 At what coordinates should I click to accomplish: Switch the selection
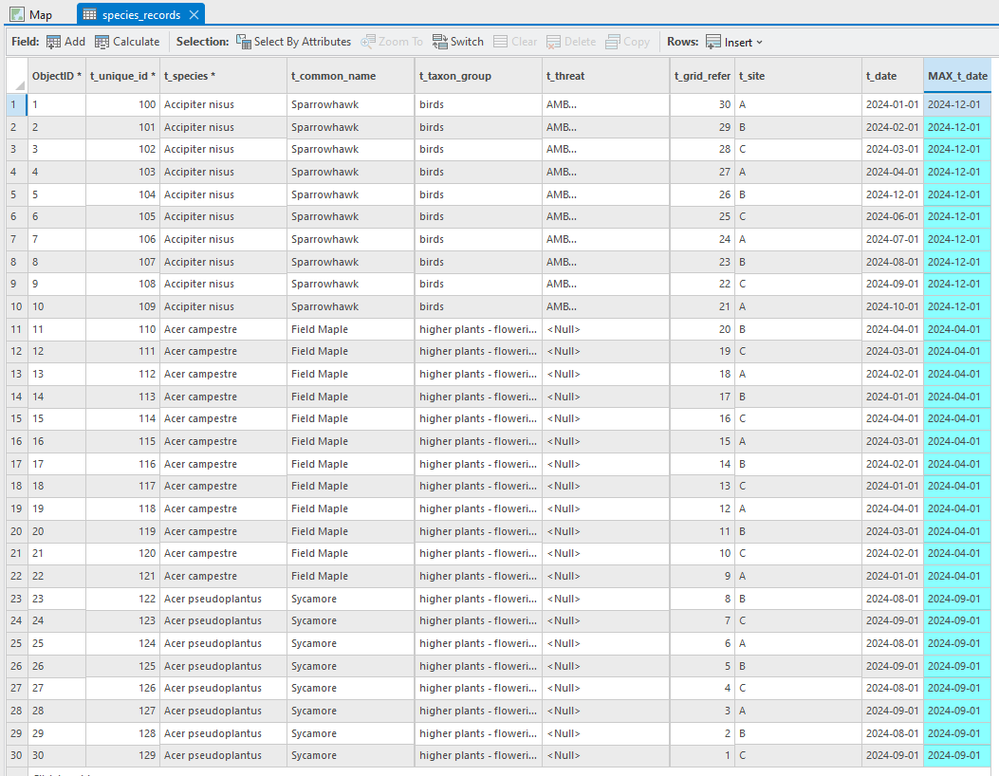457,41
